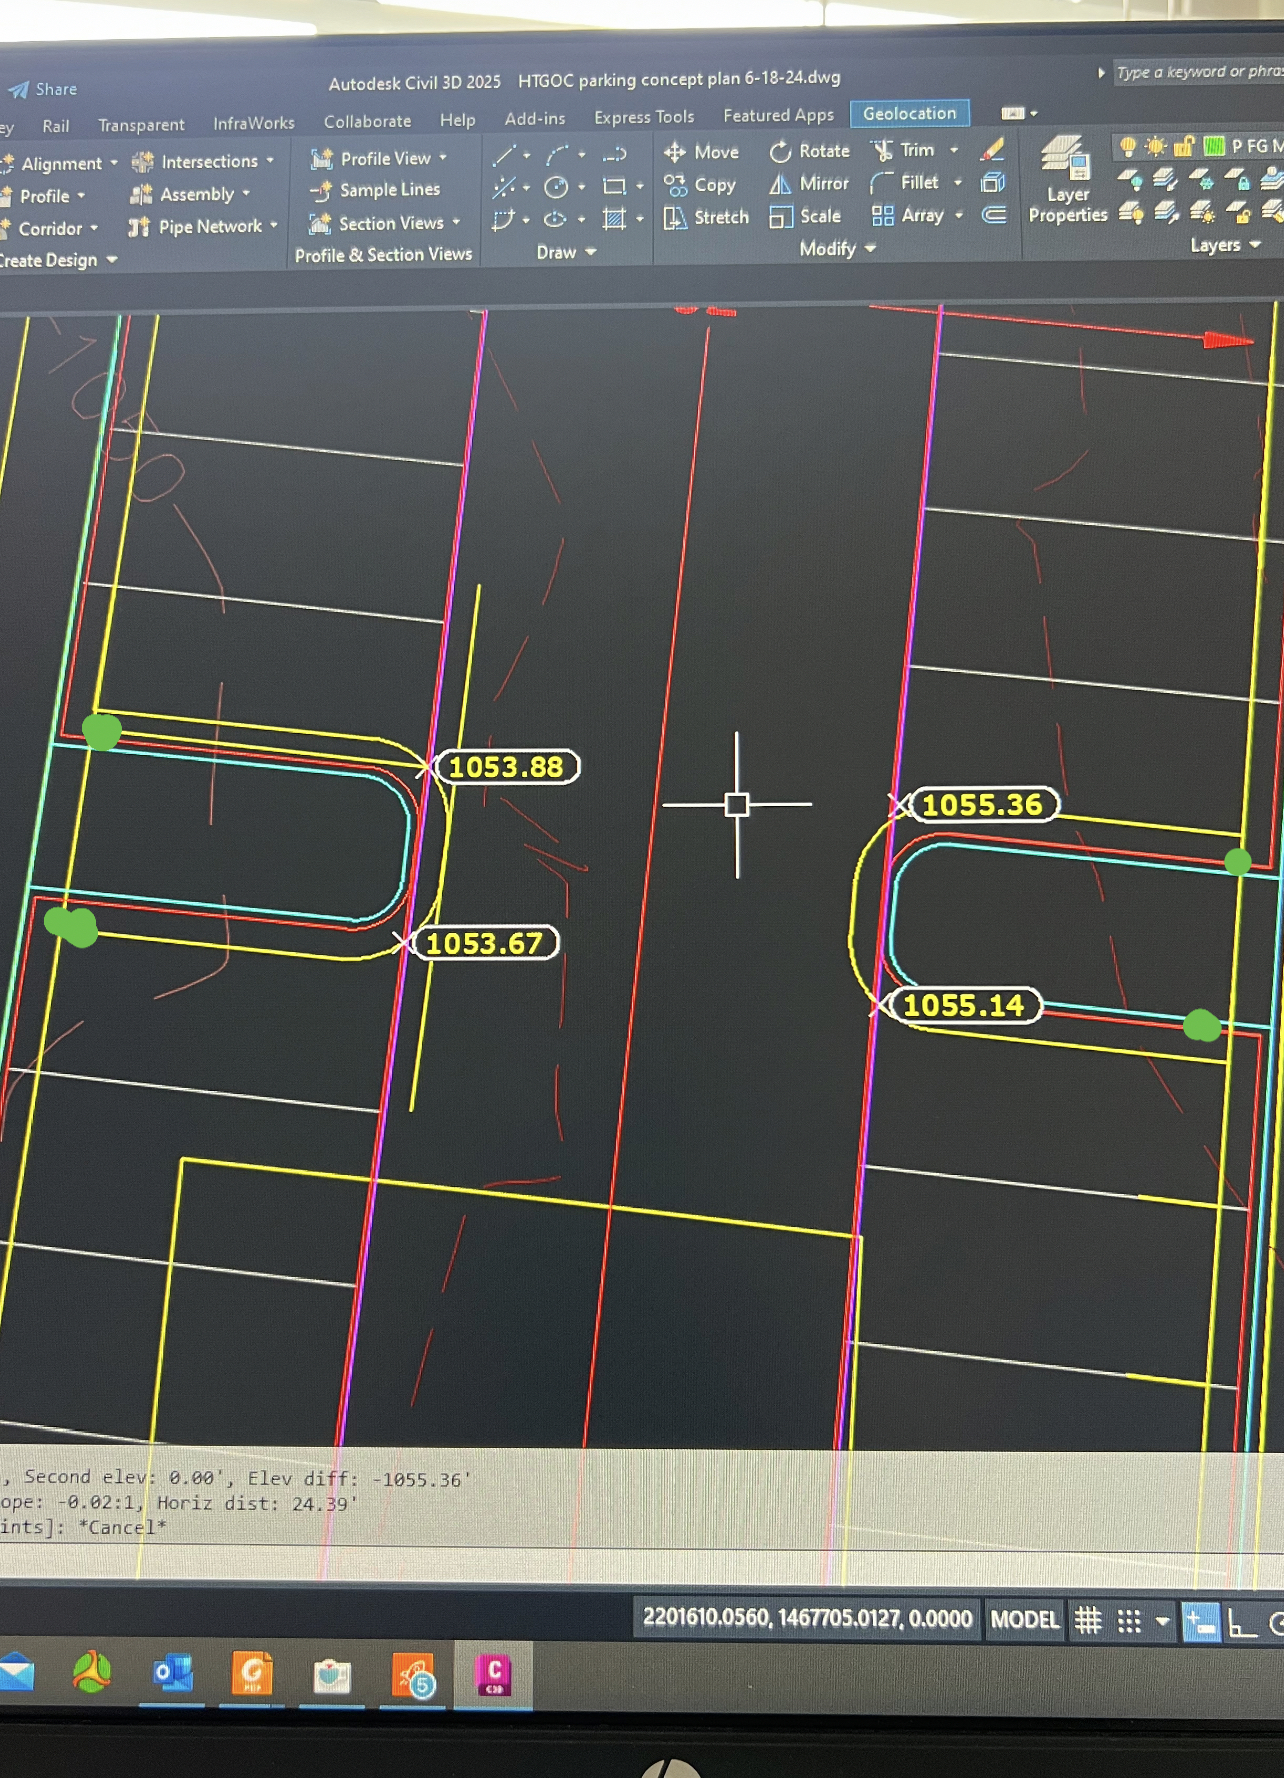The image size is (1284, 1778).
Task: Click the layer color swatch in layer combo
Action: click(x=1214, y=146)
